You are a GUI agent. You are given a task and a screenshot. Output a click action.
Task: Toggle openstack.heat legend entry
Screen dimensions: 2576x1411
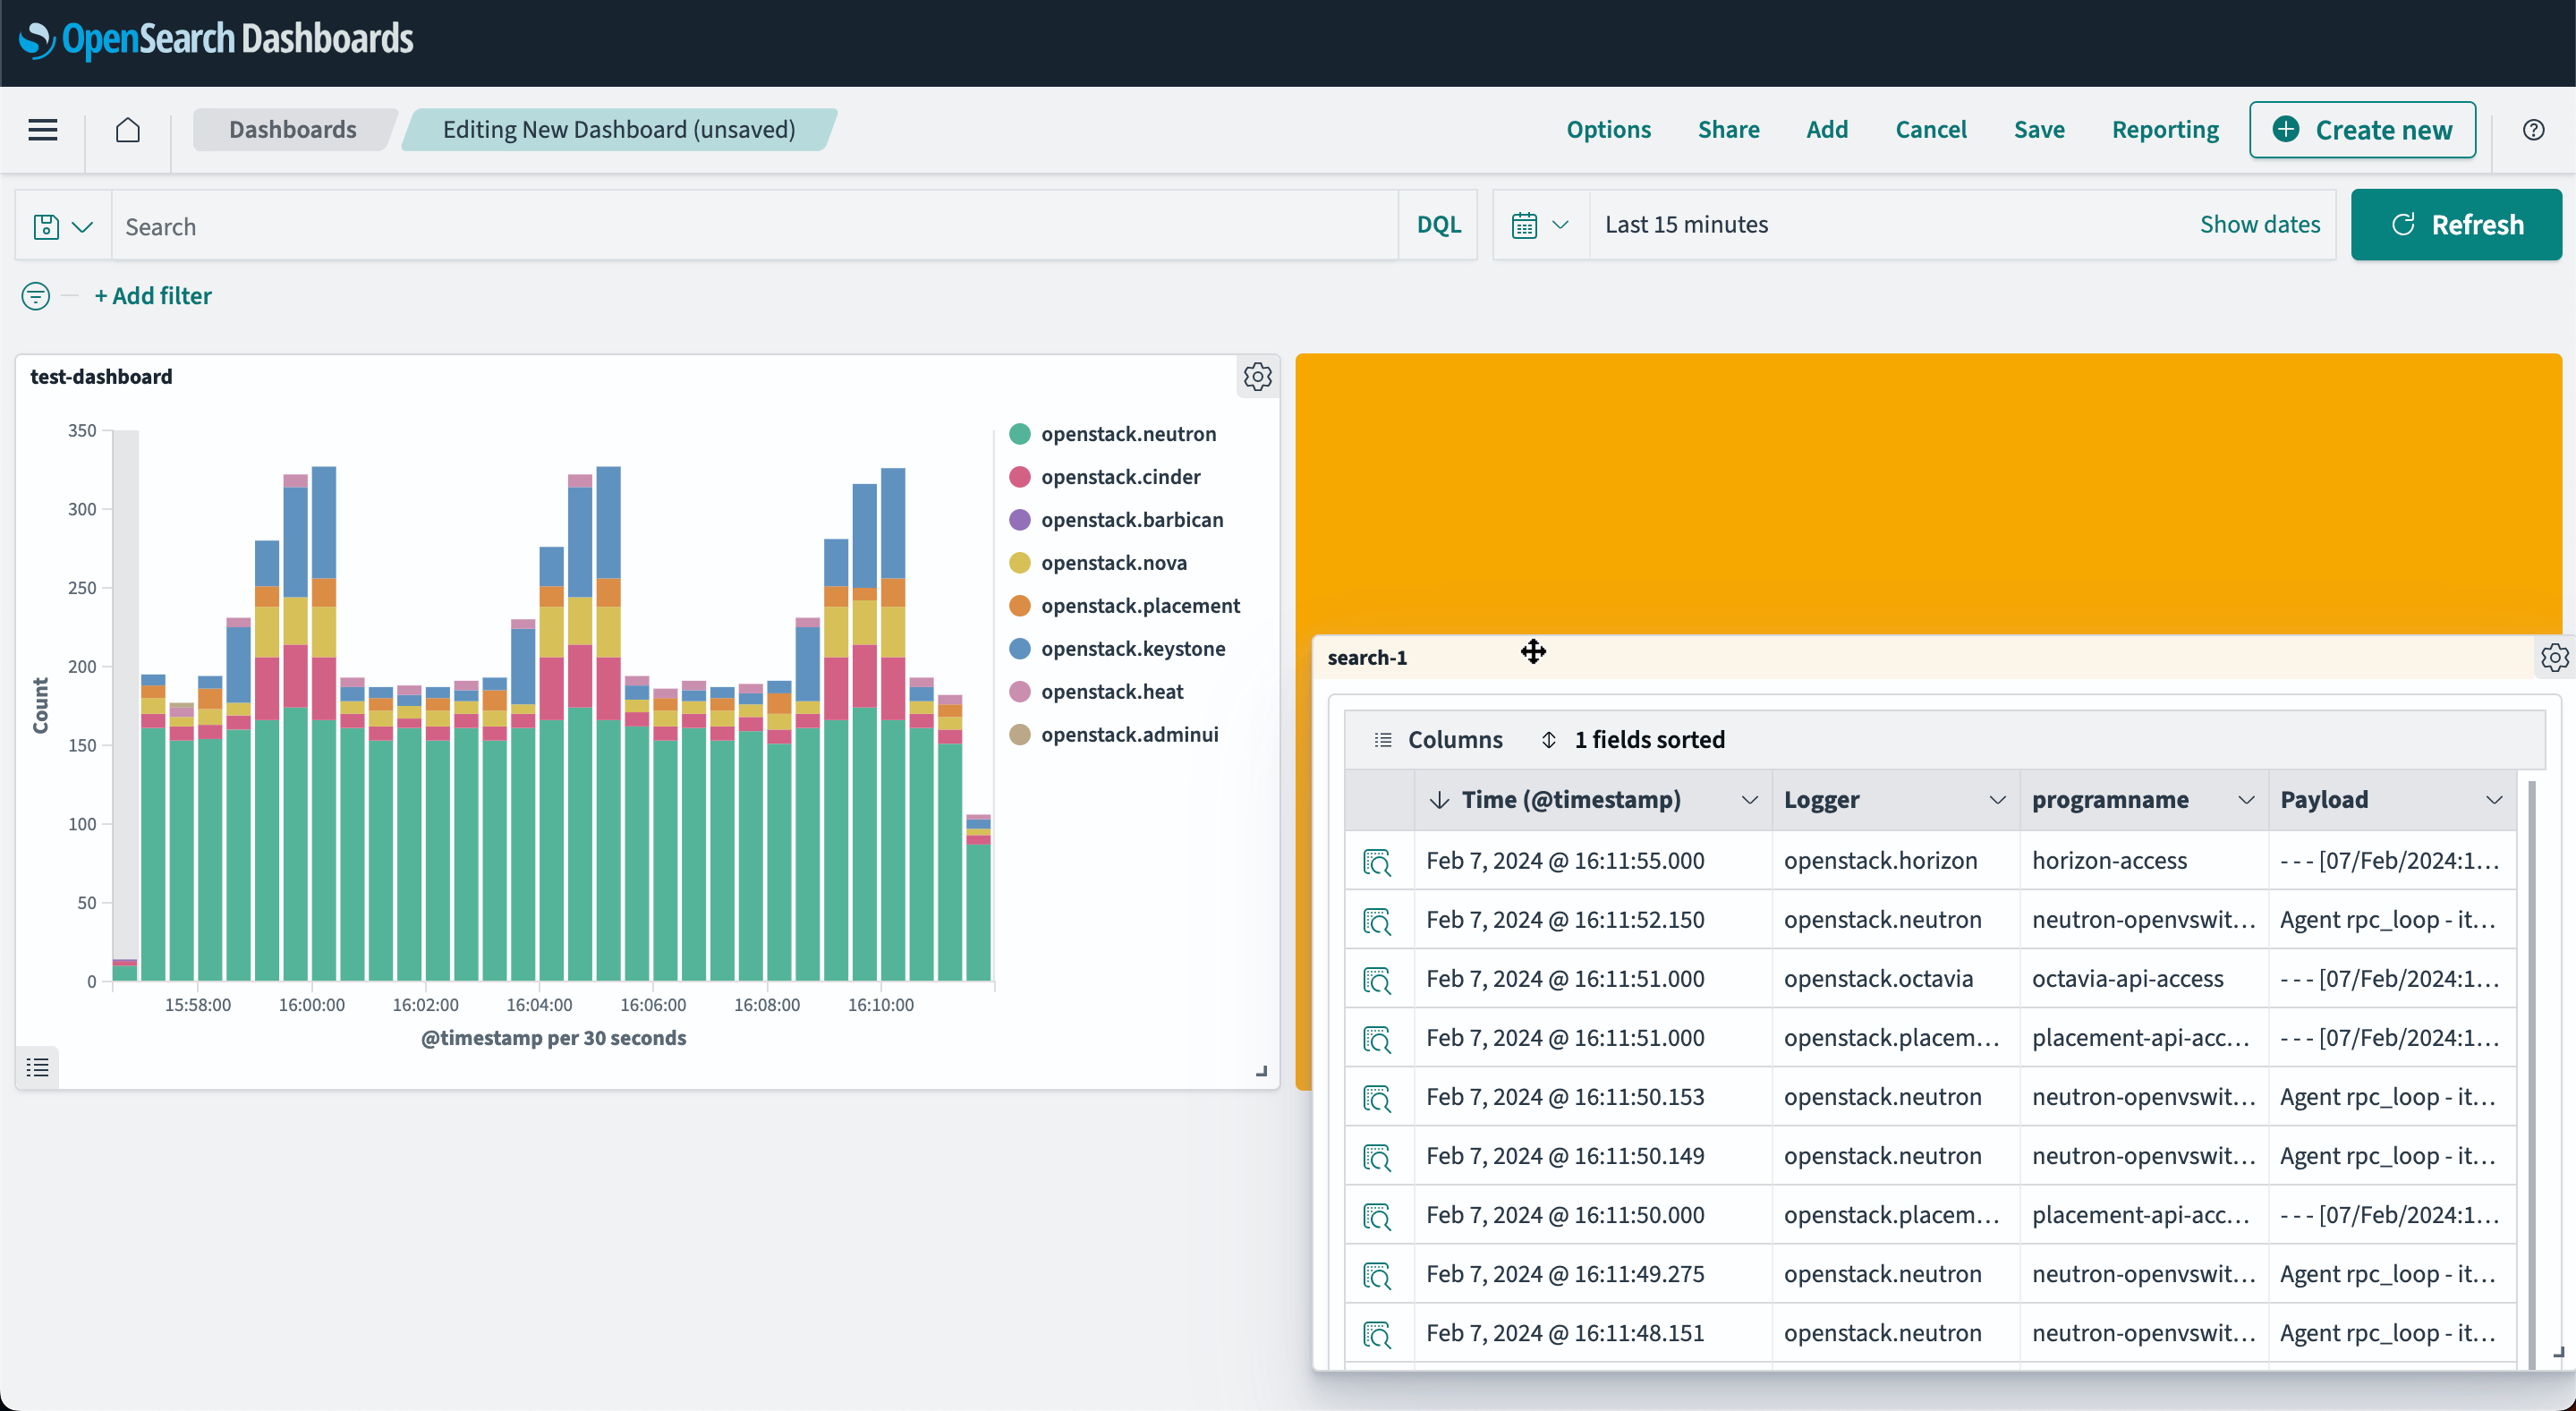tap(1111, 692)
